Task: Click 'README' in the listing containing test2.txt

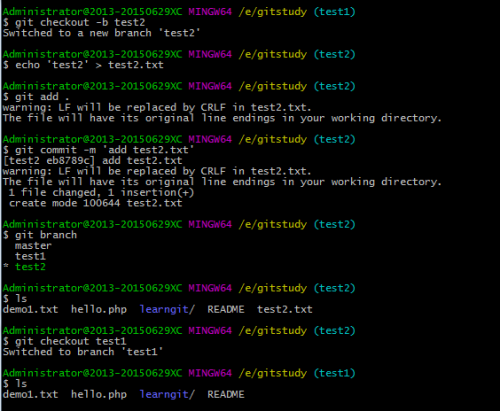Action: click(x=226, y=309)
